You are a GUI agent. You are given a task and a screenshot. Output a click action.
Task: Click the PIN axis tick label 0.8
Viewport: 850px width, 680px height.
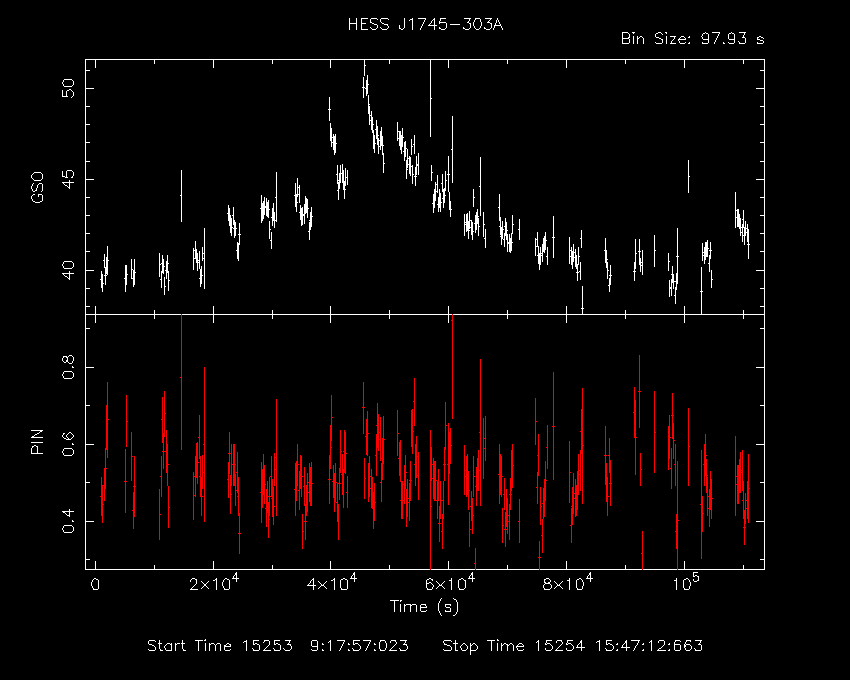[68, 367]
